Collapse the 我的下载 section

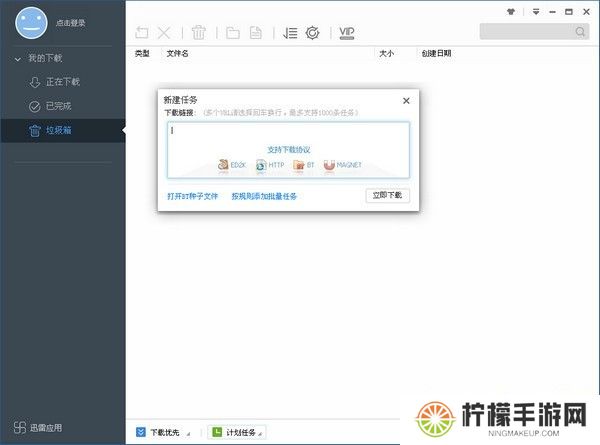tap(18, 59)
